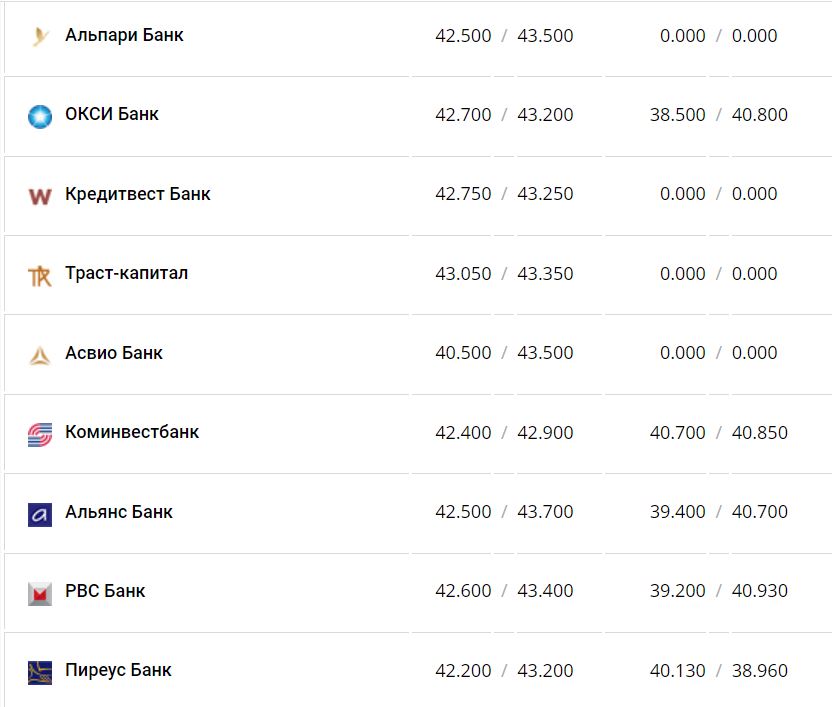This screenshot has width=832, height=707.
Task: Open the Коминвестбанк name link
Action: click(x=132, y=432)
